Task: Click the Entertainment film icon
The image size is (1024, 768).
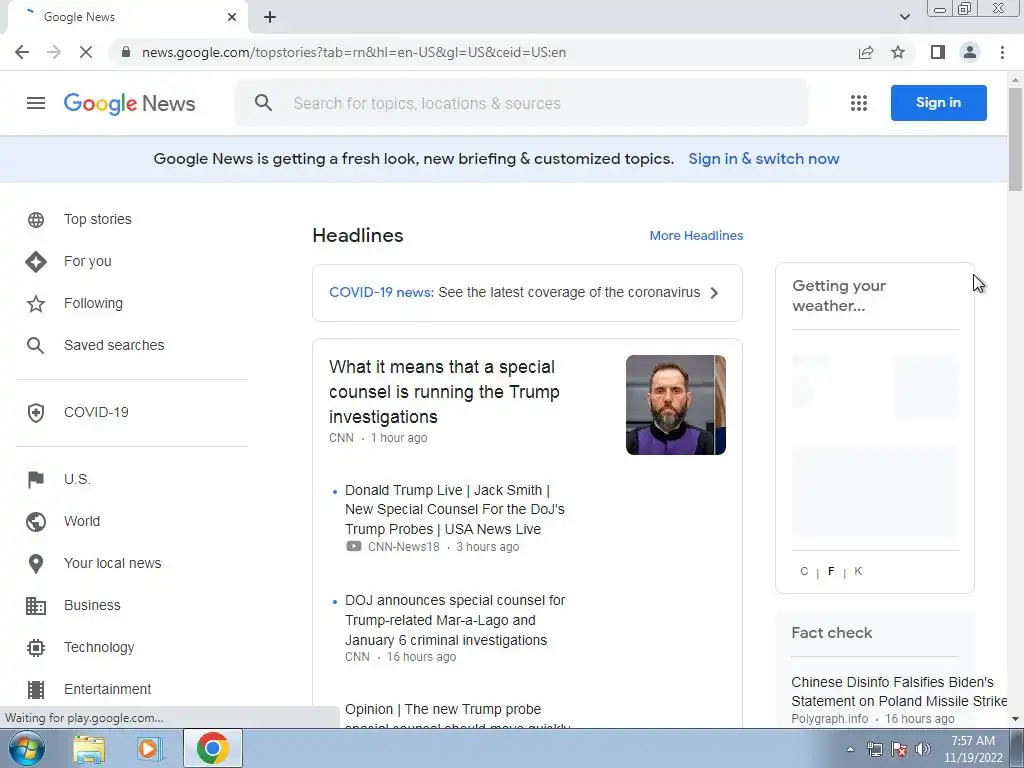Action: (36, 690)
